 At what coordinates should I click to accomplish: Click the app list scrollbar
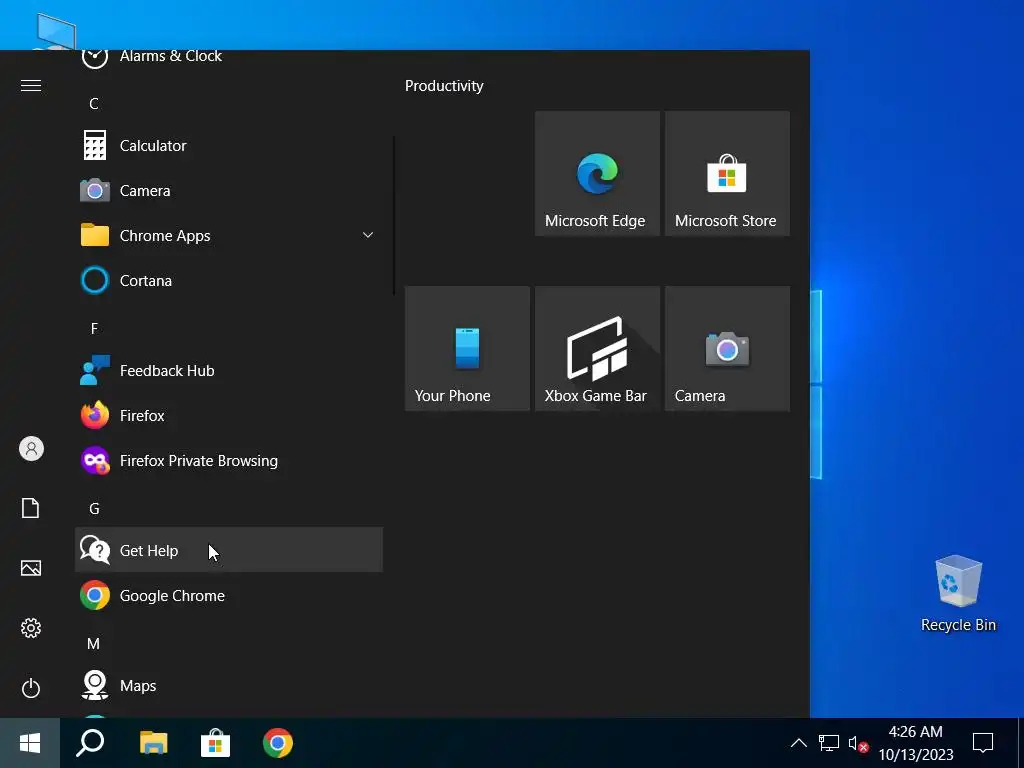394,215
